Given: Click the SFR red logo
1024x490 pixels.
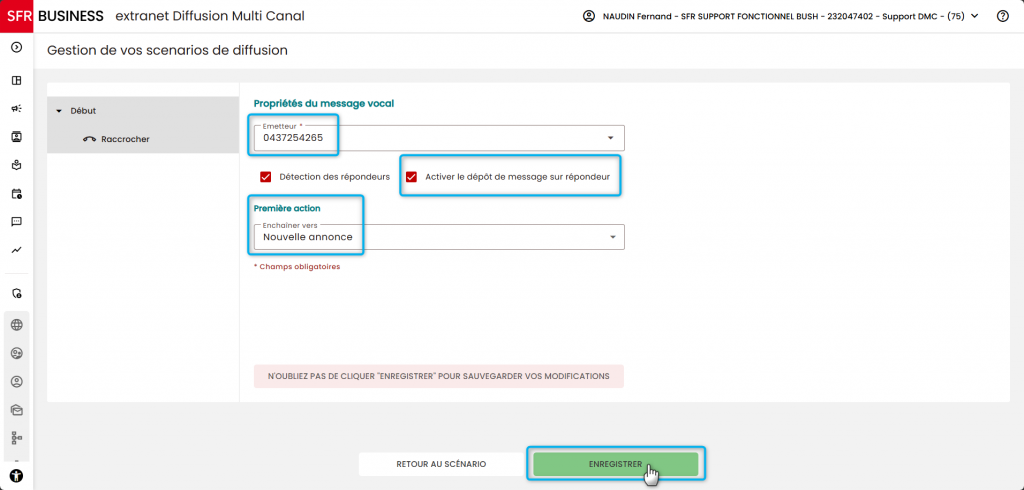Looking at the screenshot, I should click(x=16, y=16).
